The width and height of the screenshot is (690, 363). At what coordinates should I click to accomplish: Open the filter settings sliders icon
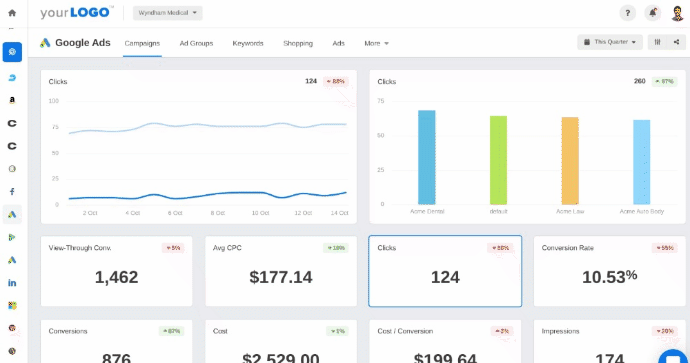click(x=657, y=42)
